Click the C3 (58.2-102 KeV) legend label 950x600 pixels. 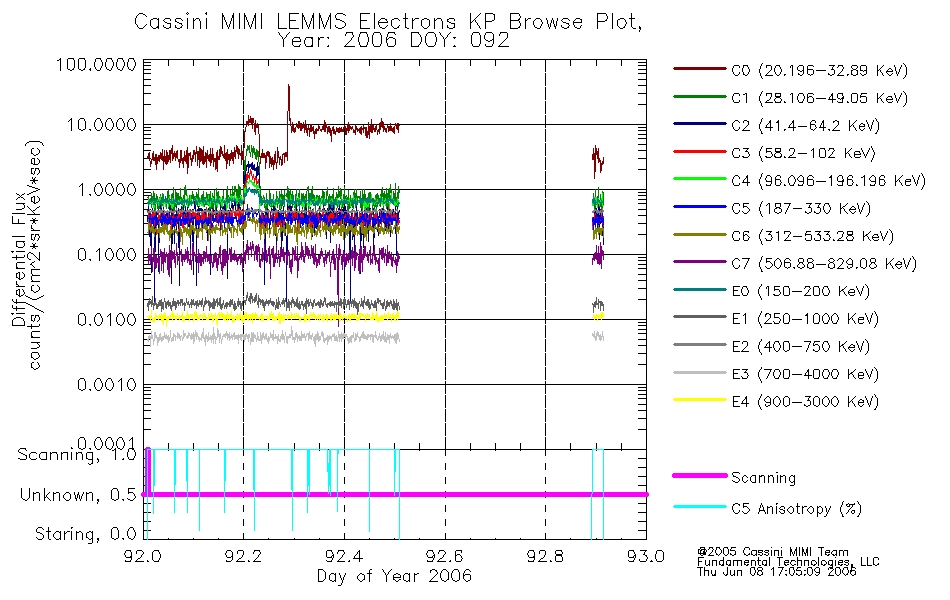(803, 153)
